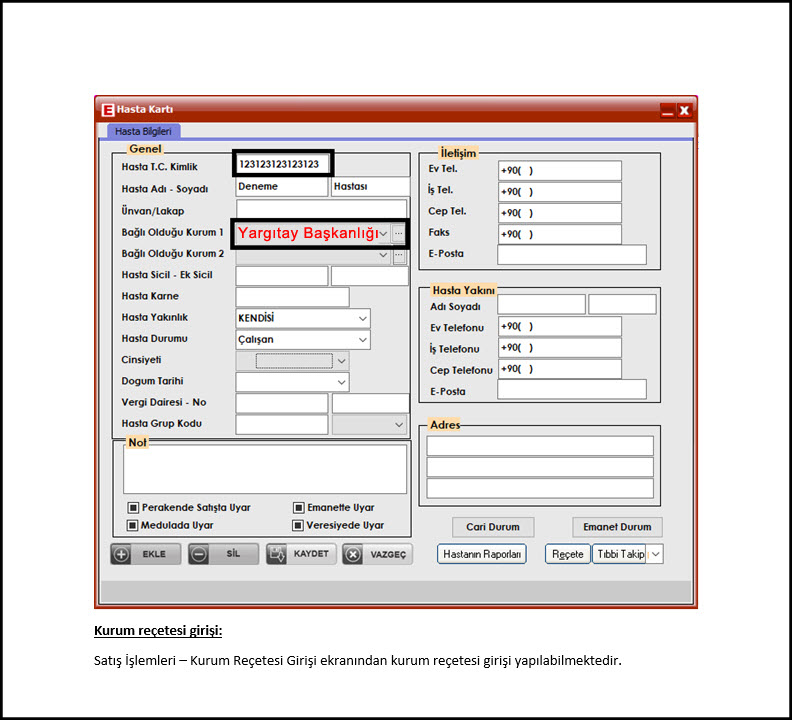
Task: Click the Vergi No input field
Action: coord(371,404)
